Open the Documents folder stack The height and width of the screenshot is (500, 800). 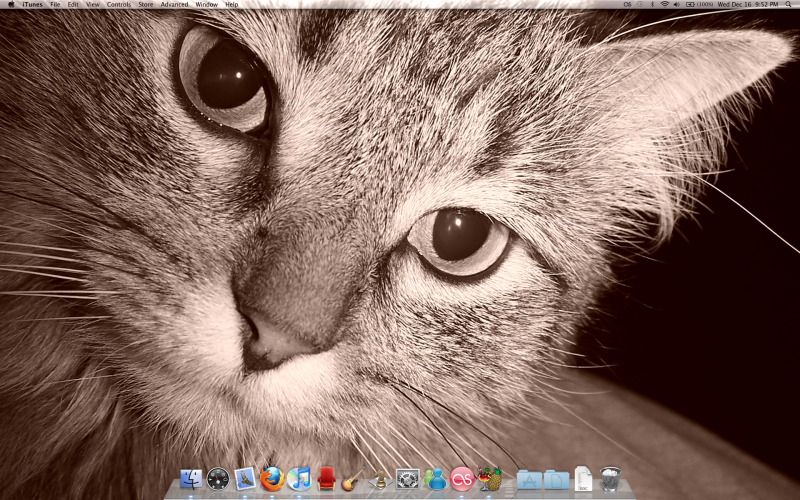(x=556, y=480)
